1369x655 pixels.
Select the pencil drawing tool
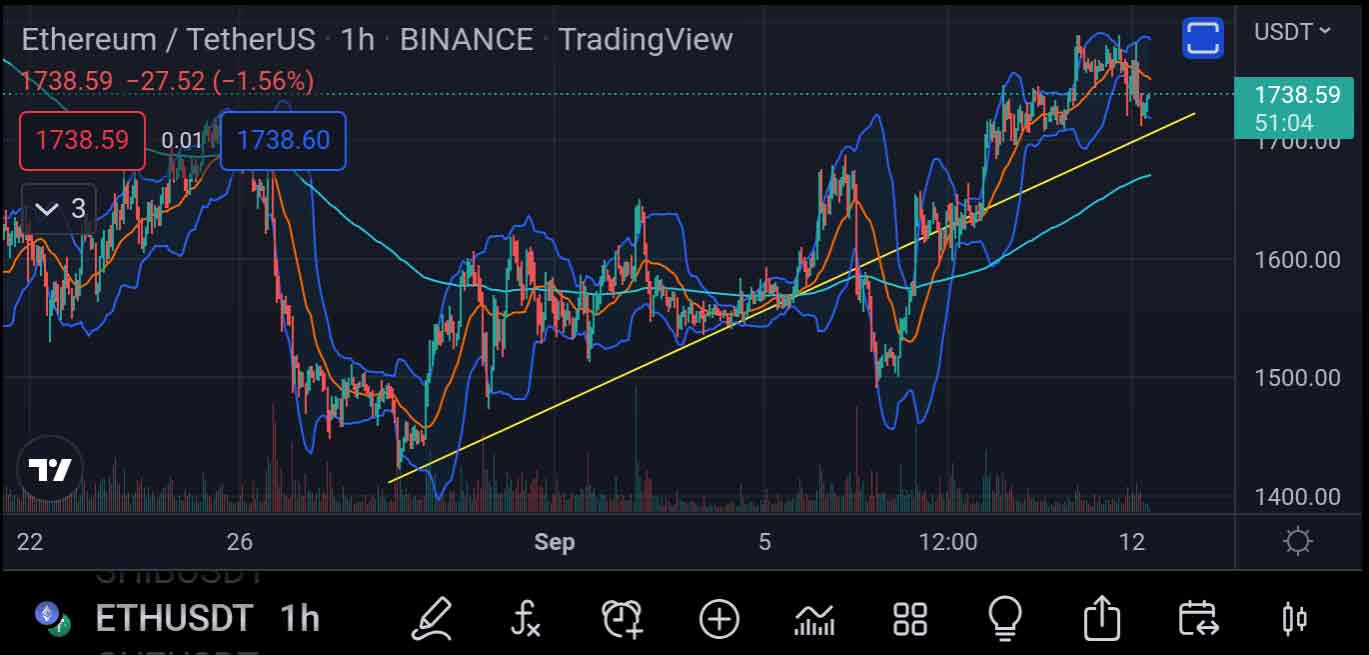tap(433, 619)
